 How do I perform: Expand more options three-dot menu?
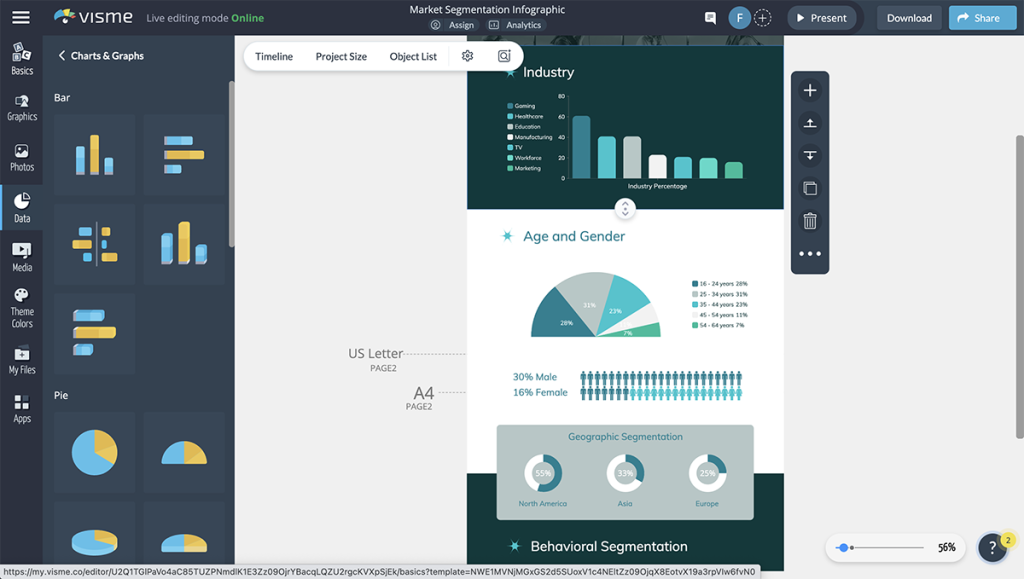[810, 254]
